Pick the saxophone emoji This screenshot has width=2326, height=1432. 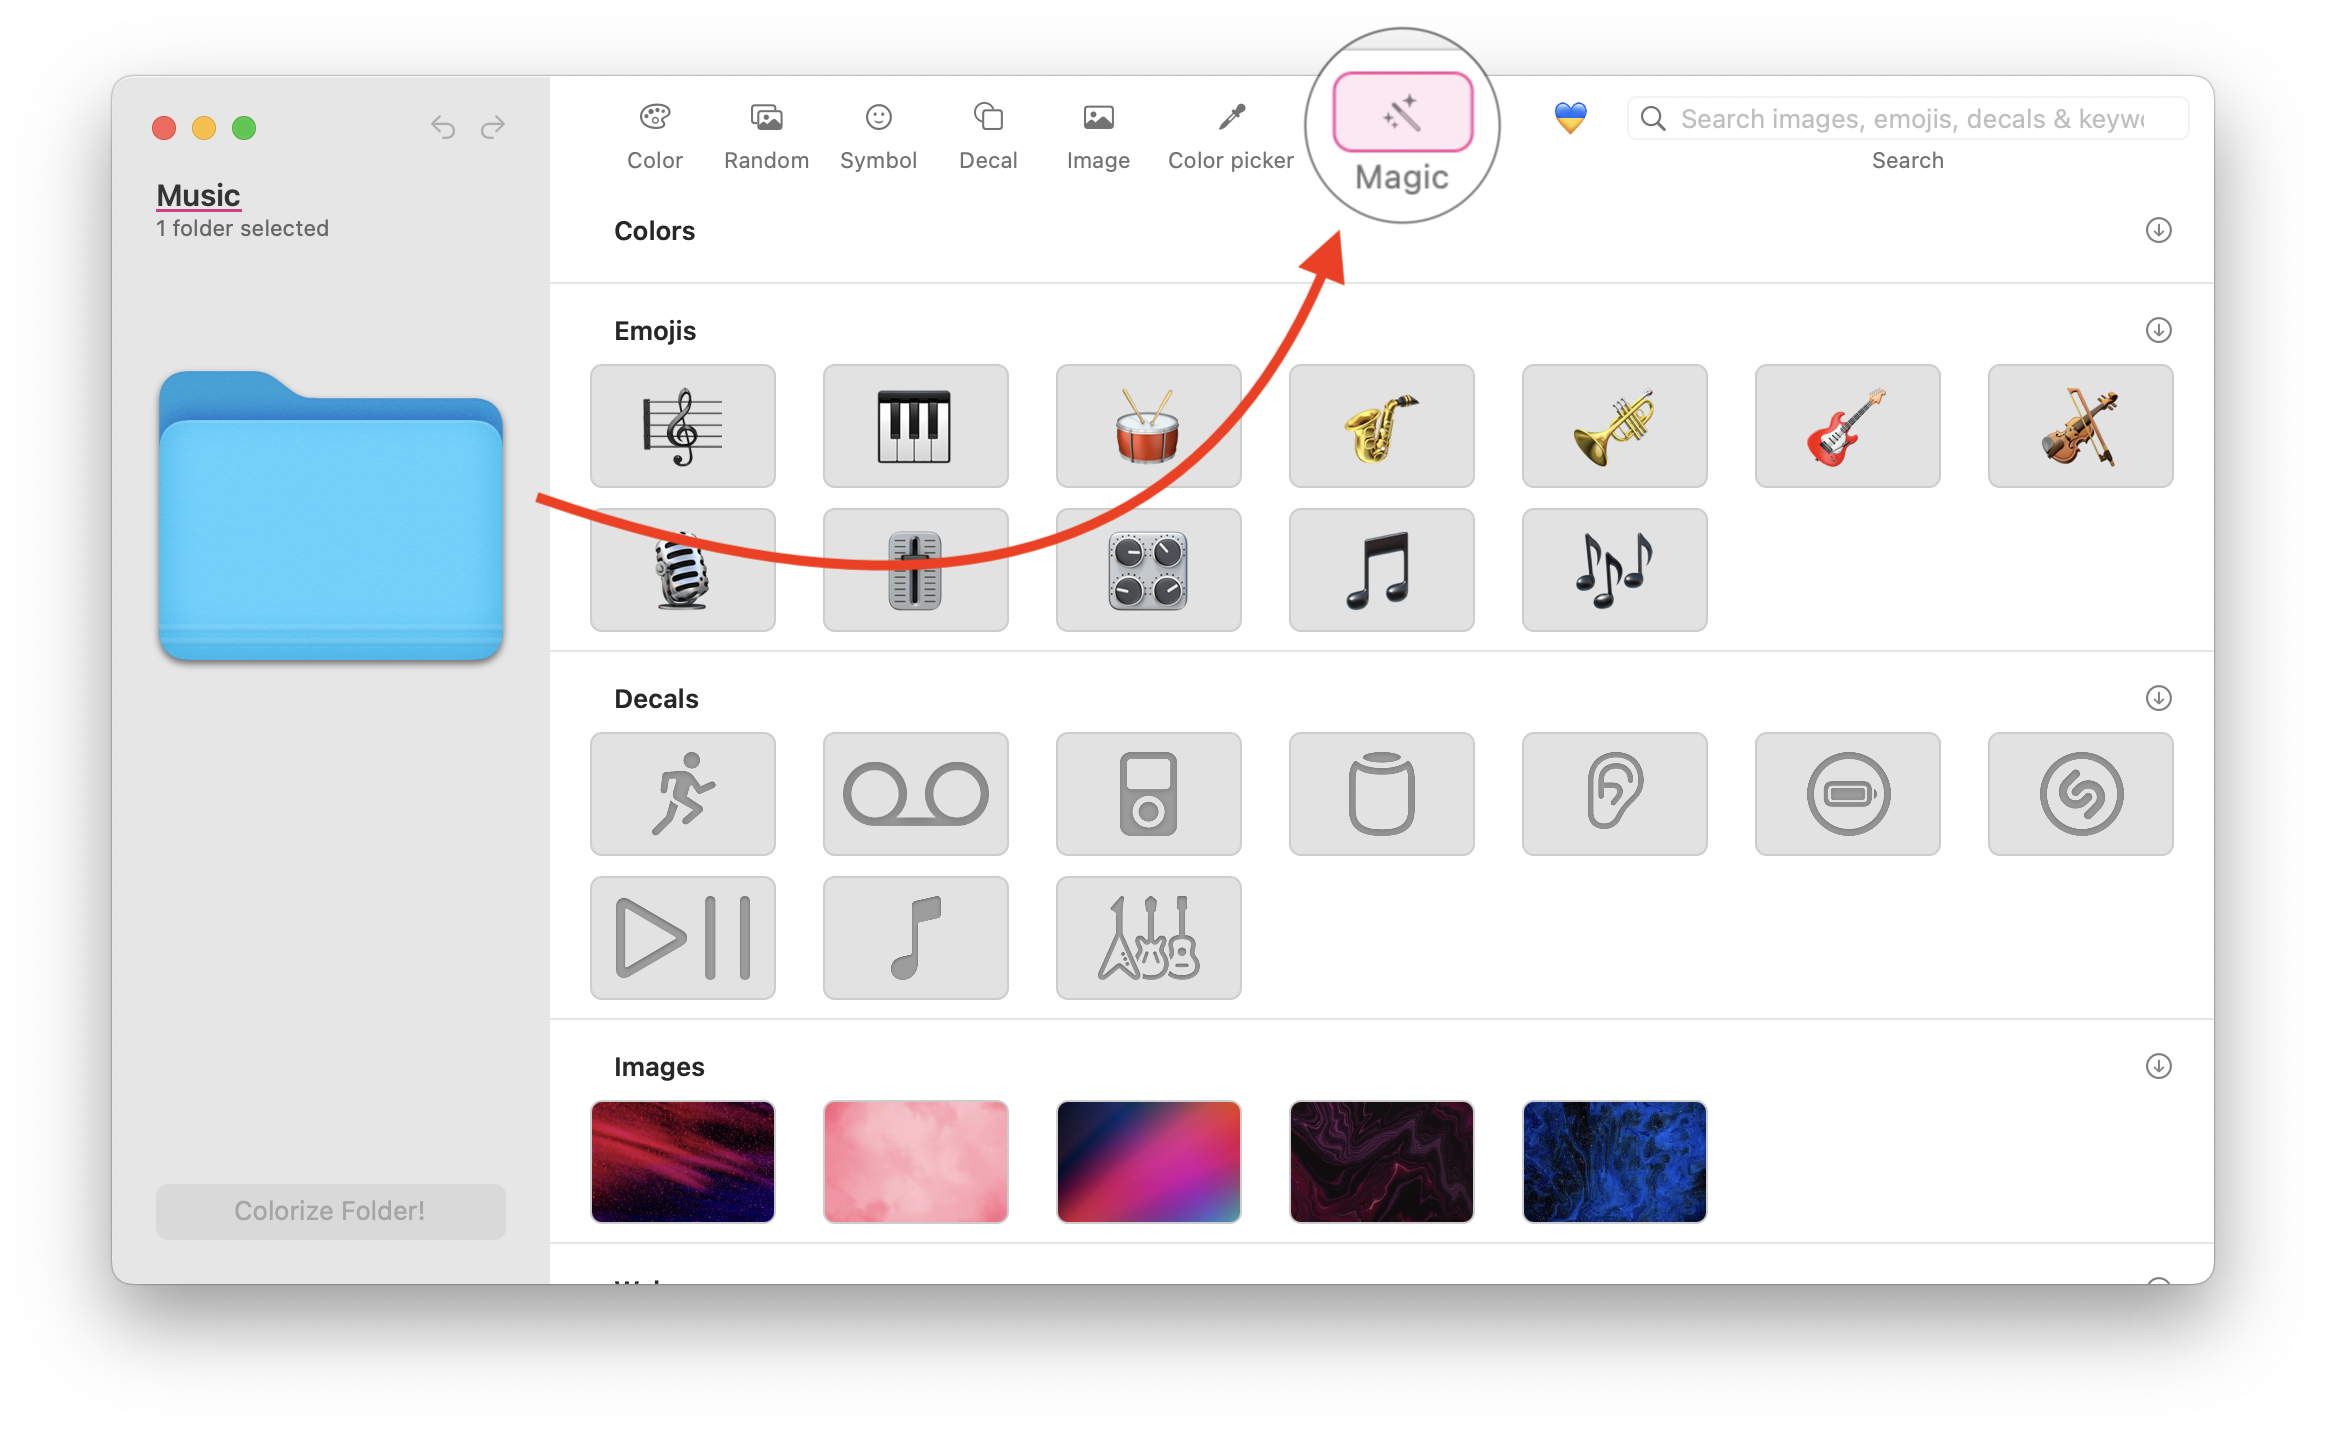[x=1381, y=426]
